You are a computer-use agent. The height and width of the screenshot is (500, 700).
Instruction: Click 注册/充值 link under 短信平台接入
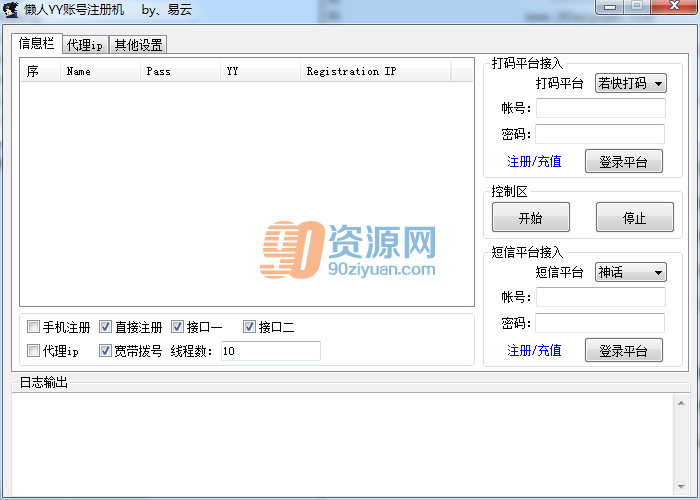534,350
